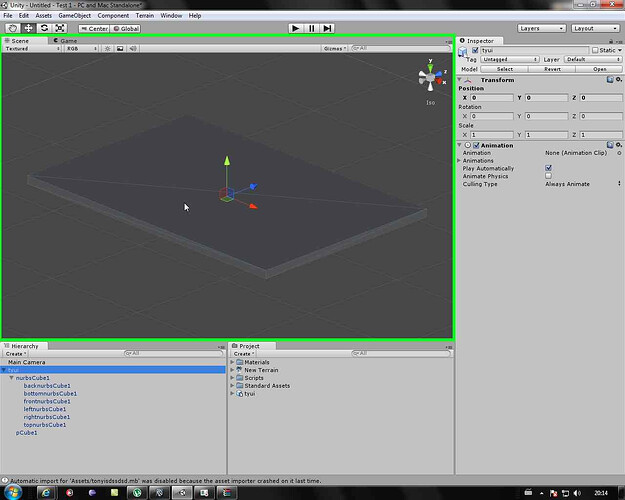625x500 pixels.
Task: Enable the Static checkbox
Action: point(595,50)
